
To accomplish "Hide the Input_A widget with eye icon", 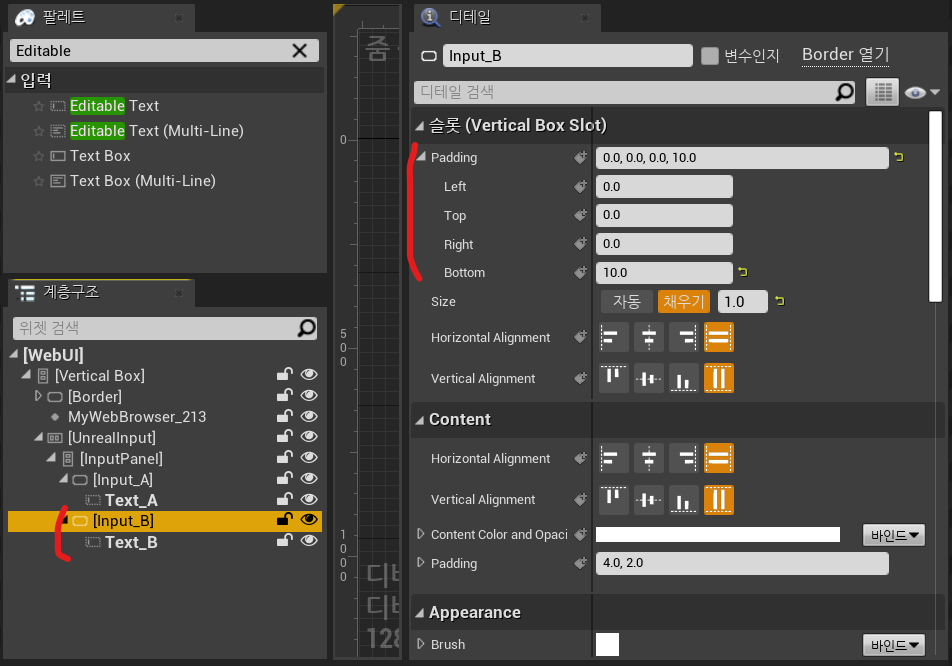I will click(x=309, y=480).
